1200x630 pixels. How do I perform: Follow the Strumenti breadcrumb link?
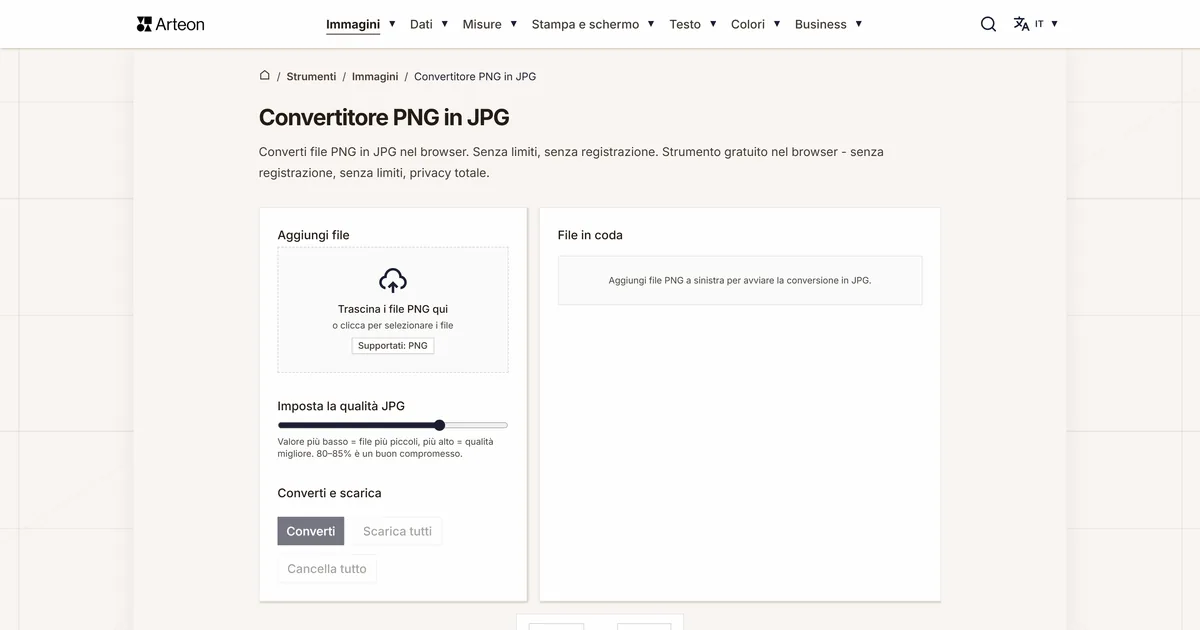click(x=311, y=76)
